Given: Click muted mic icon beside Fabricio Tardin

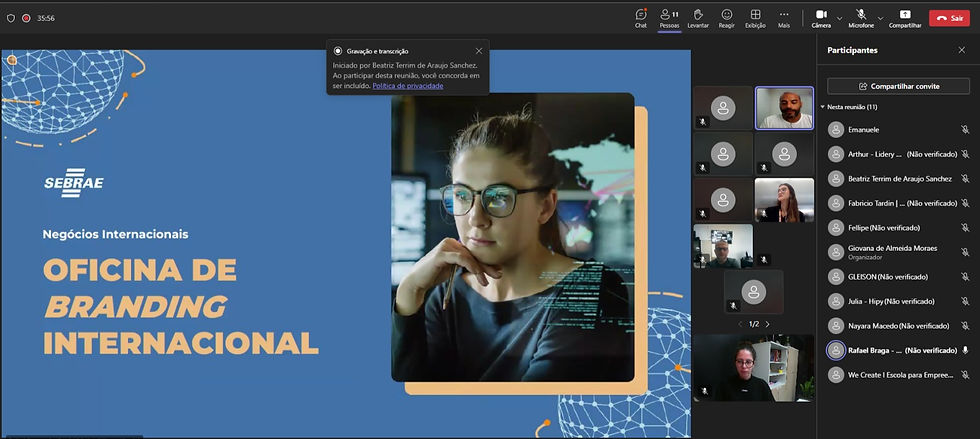Looking at the screenshot, I should pyautogui.click(x=965, y=203).
